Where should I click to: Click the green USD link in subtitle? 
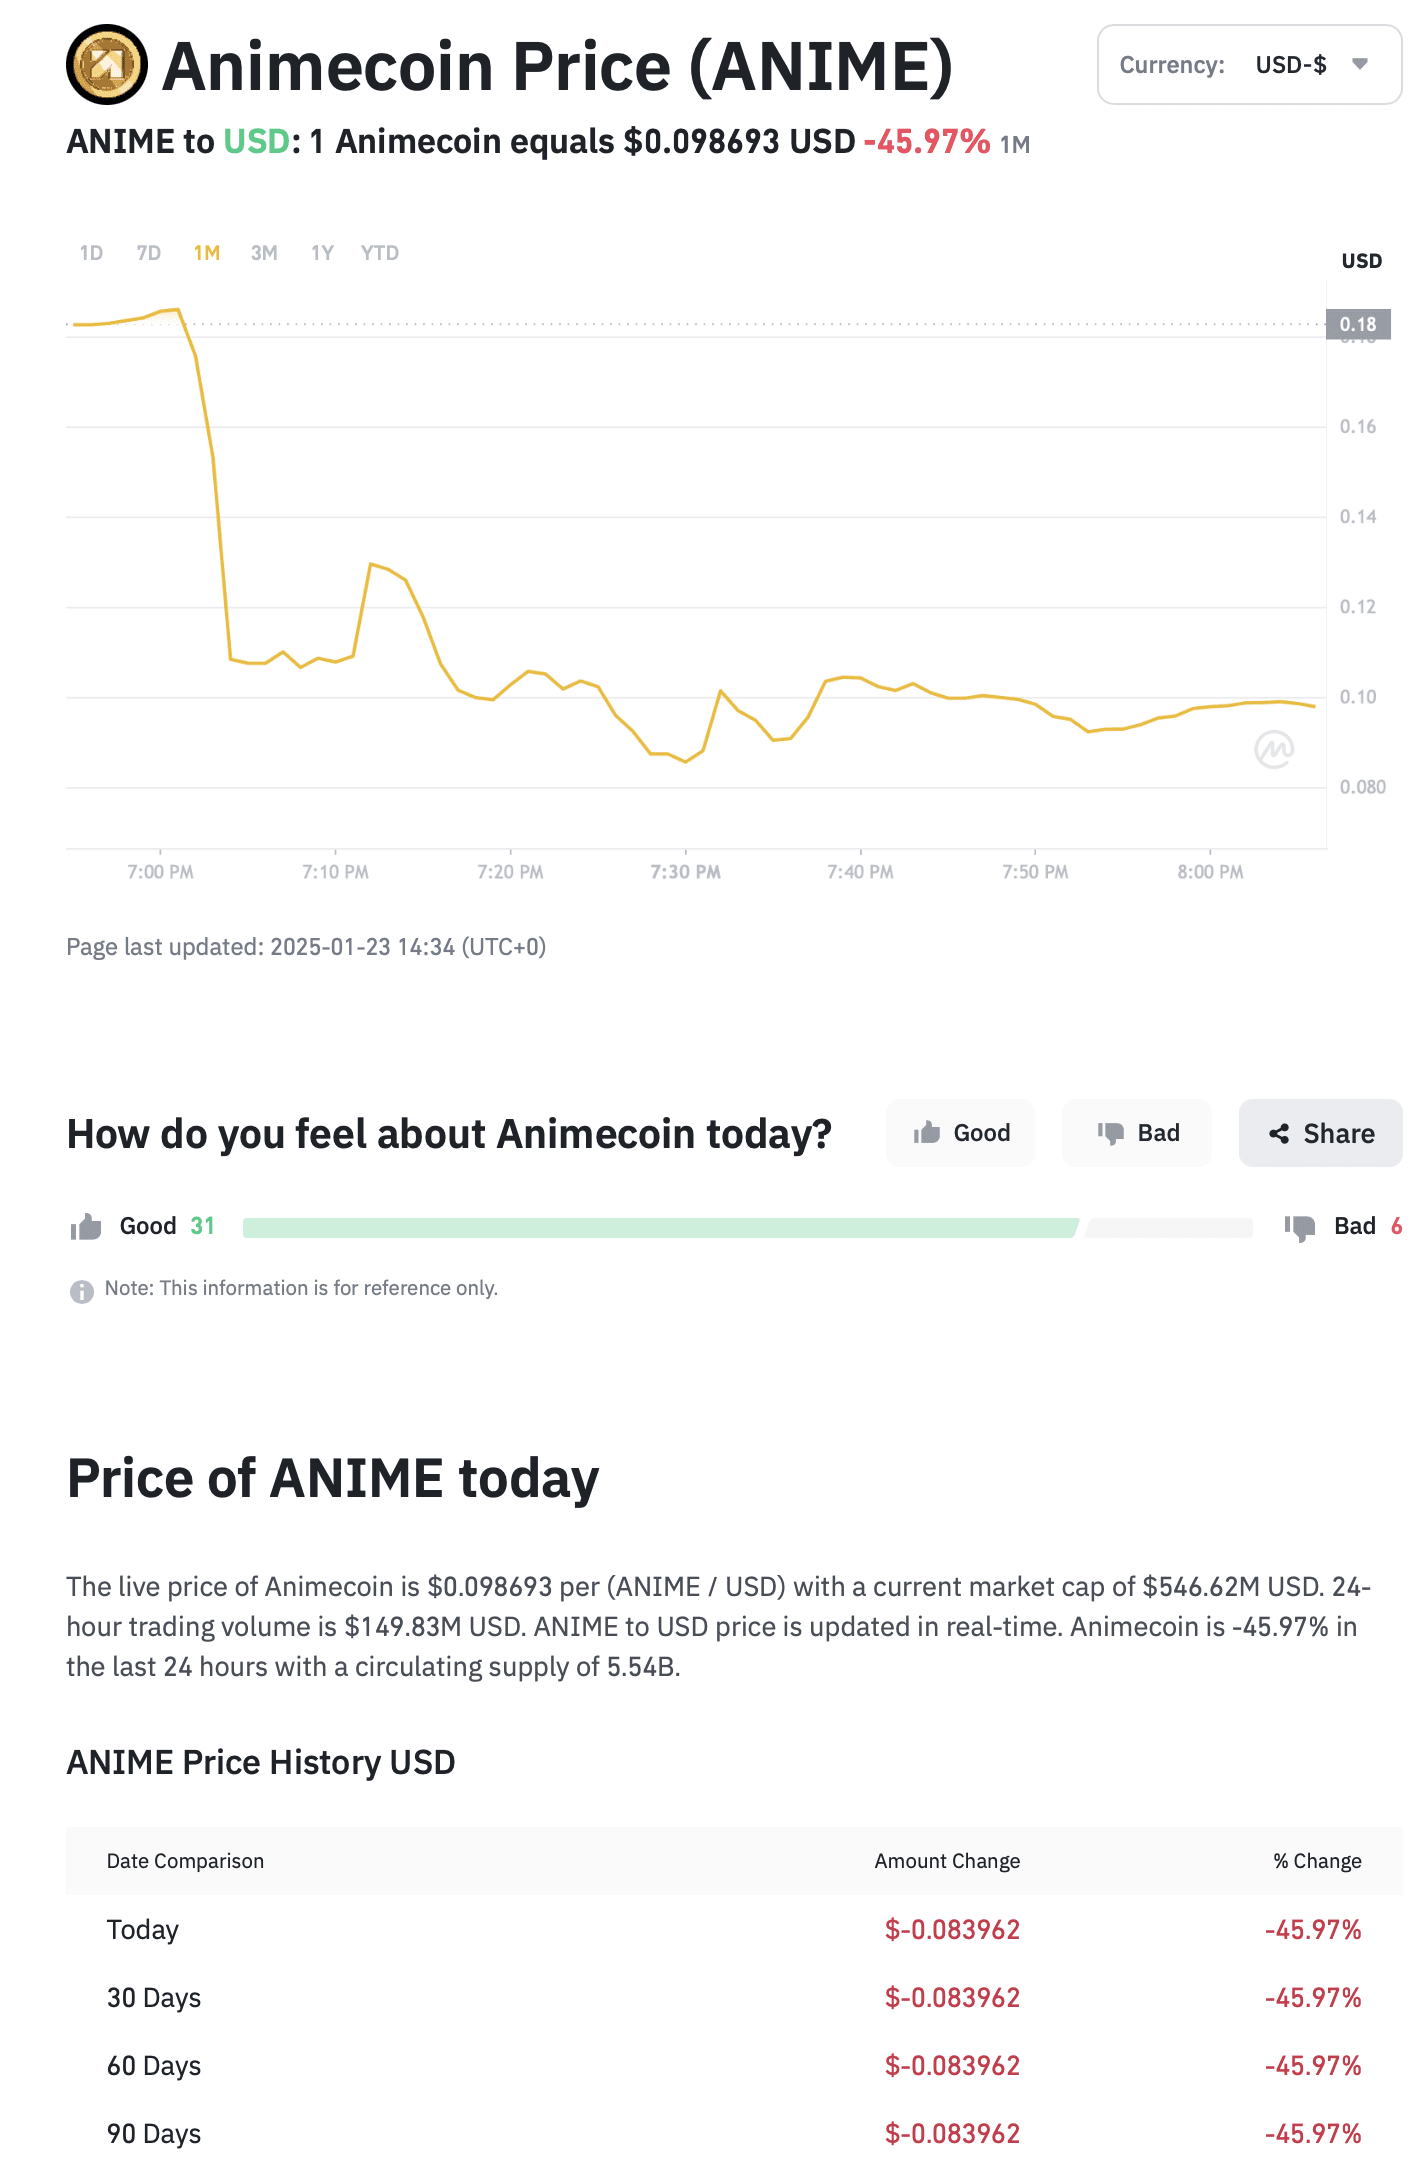click(x=256, y=142)
